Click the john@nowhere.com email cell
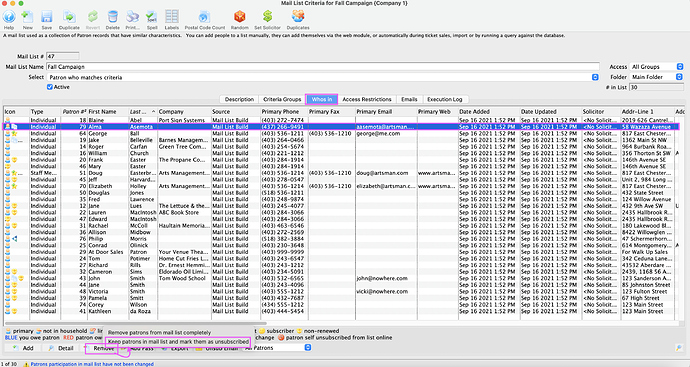The width and height of the screenshot is (690, 367). [x=382, y=278]
